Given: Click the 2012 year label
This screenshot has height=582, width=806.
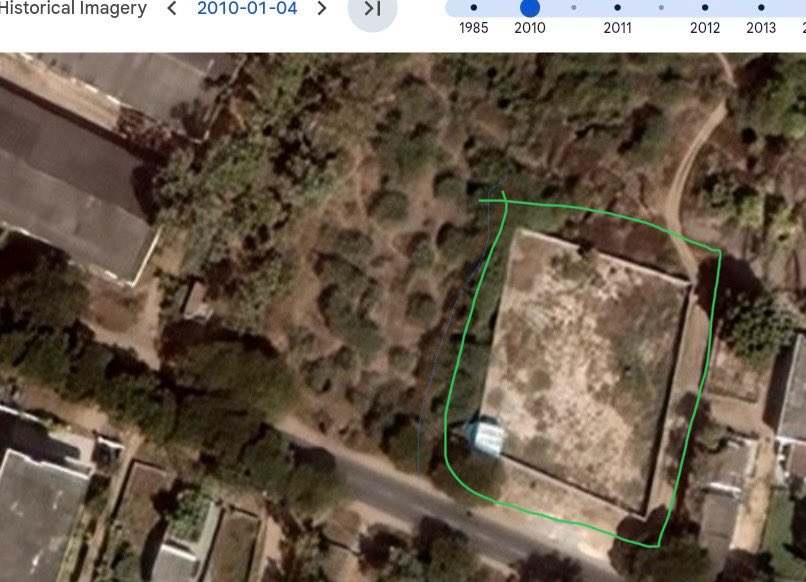Looking at the screenshot, I should click(705, 28).
